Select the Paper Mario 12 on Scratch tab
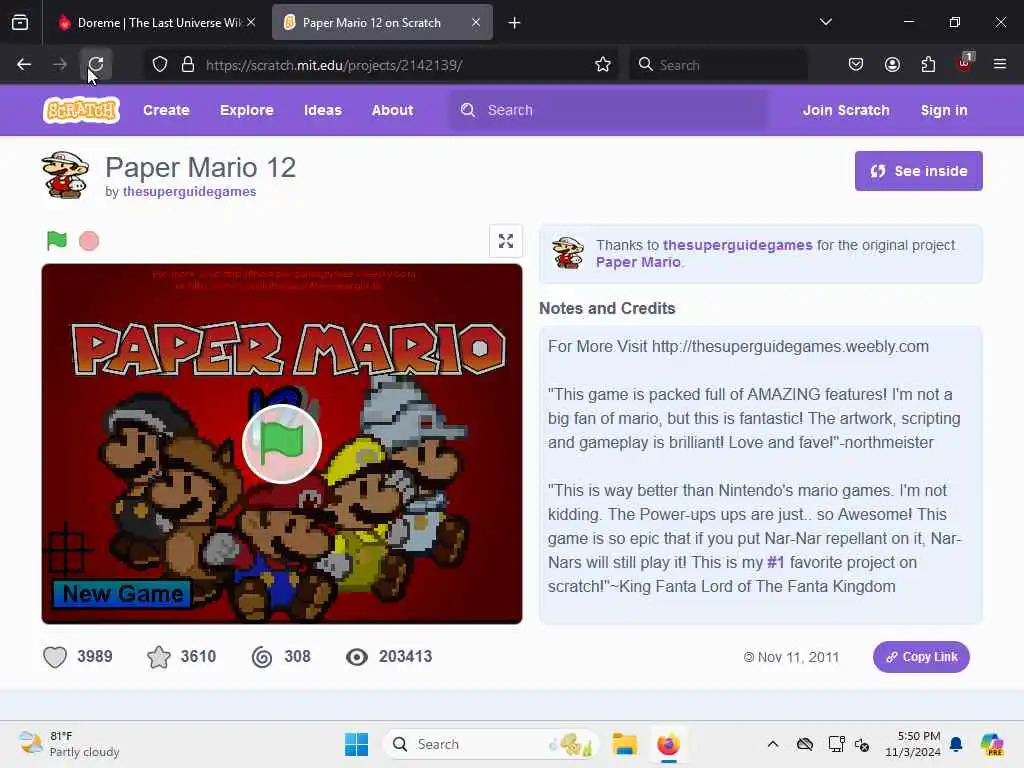 click(x=382, y=23)
